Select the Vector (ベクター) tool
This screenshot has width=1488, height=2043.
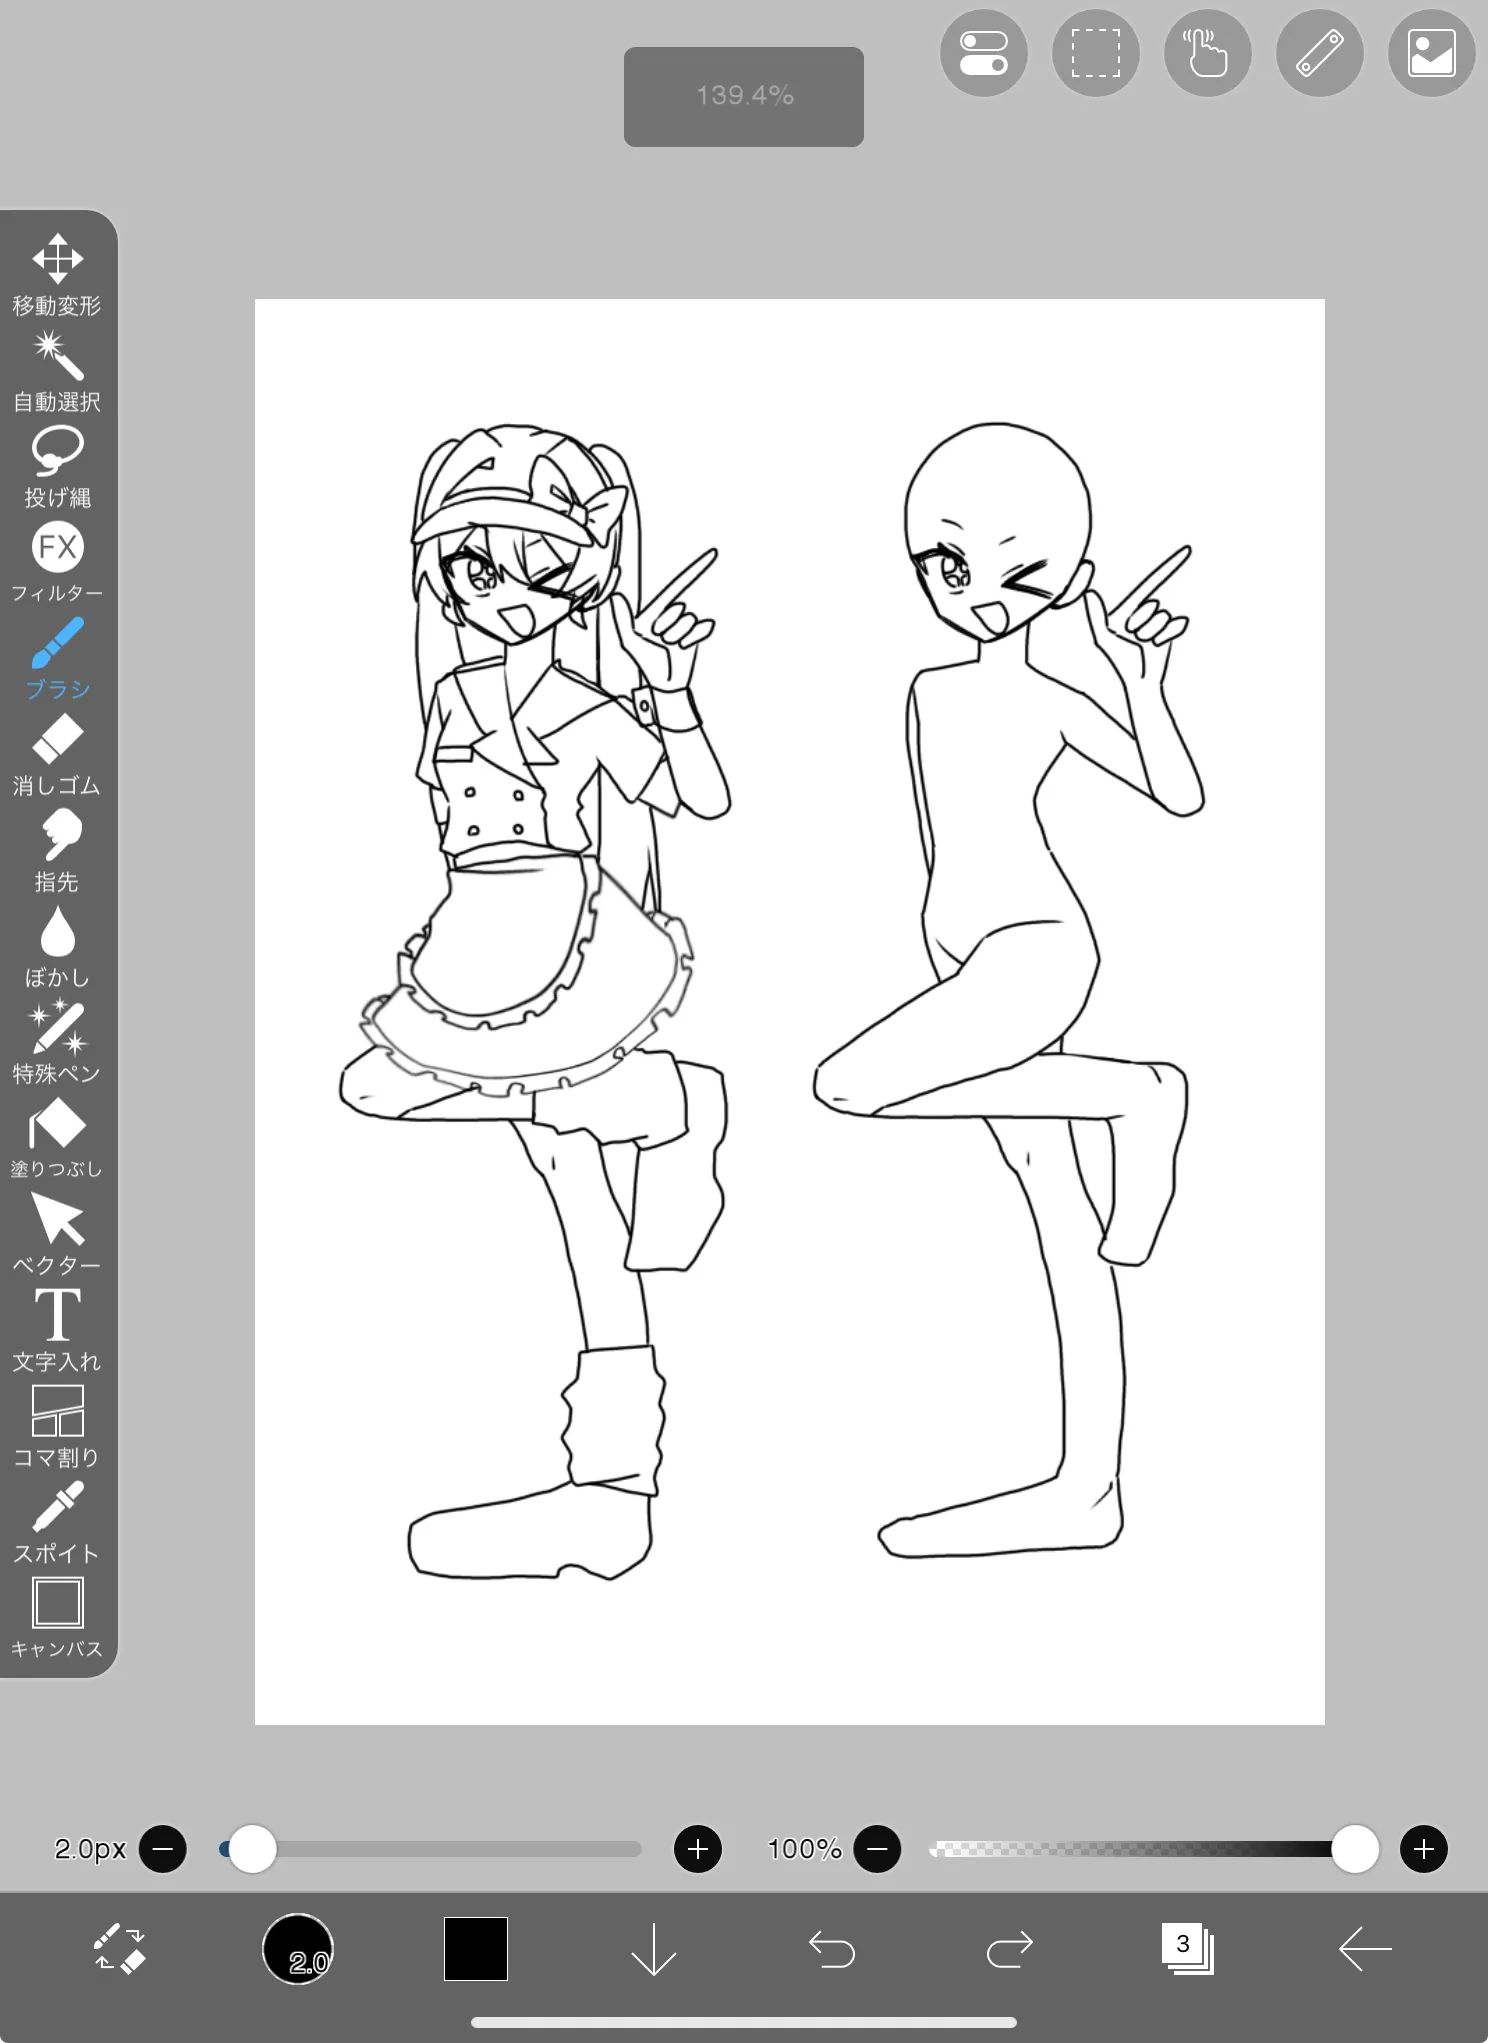point(57,1235)
